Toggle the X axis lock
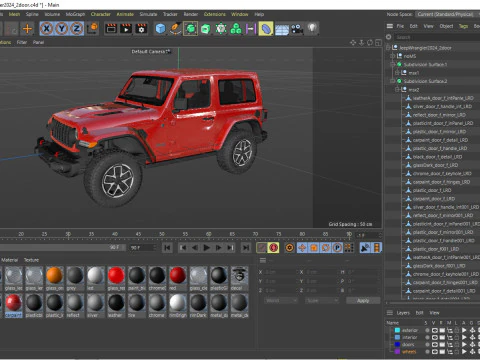Screen dimensions: 480x360 [x=47, y=29]
